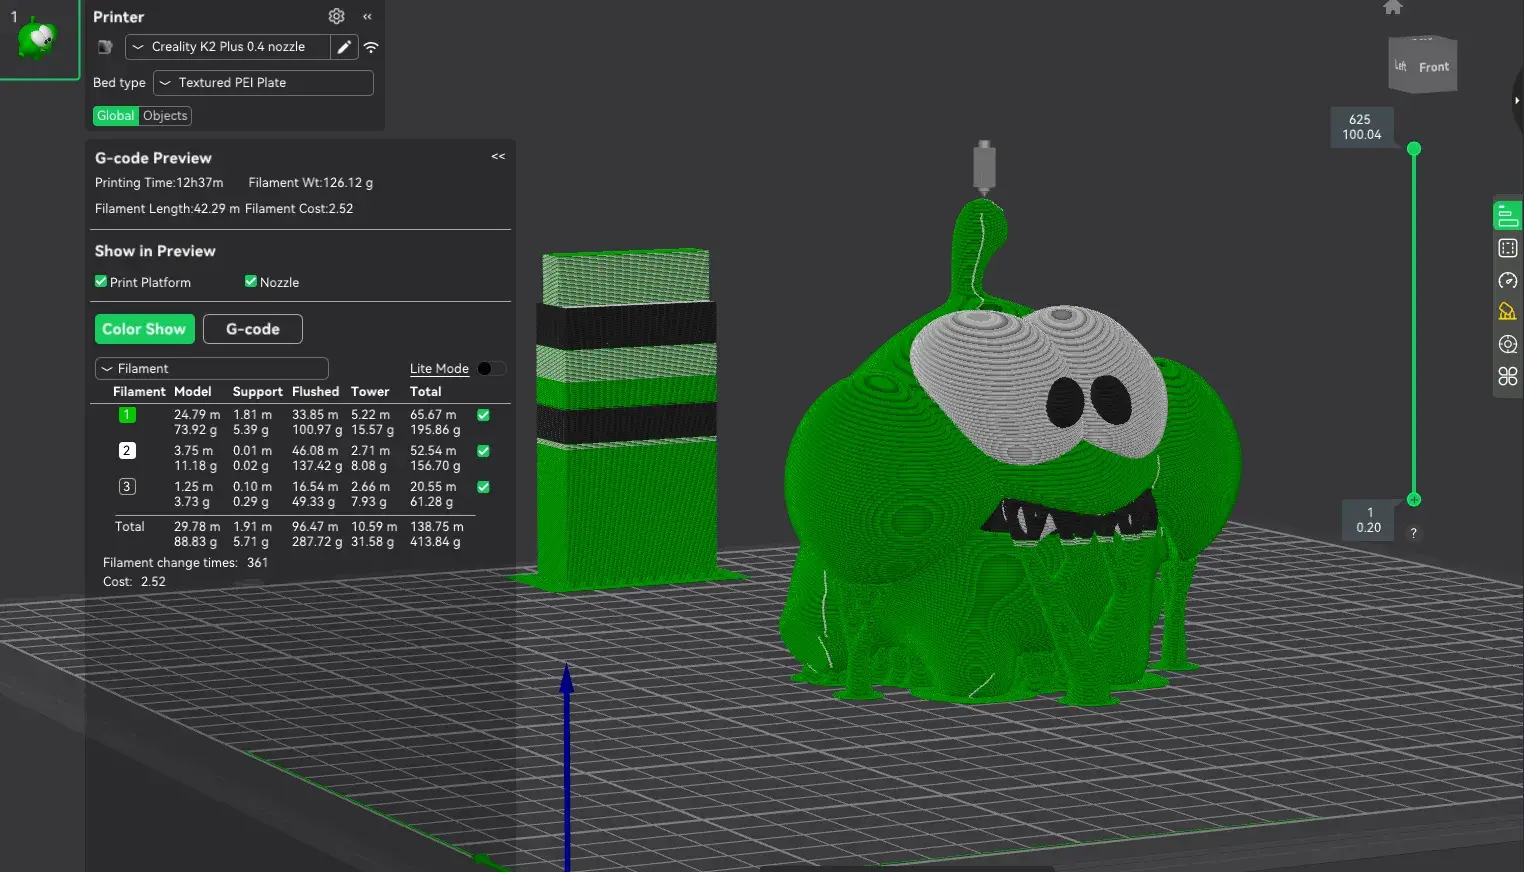Image resolution: width=1524 pixels, height=872 pixels.
Task: Click the Filament change times 361 value
Action: pos(257,563)
